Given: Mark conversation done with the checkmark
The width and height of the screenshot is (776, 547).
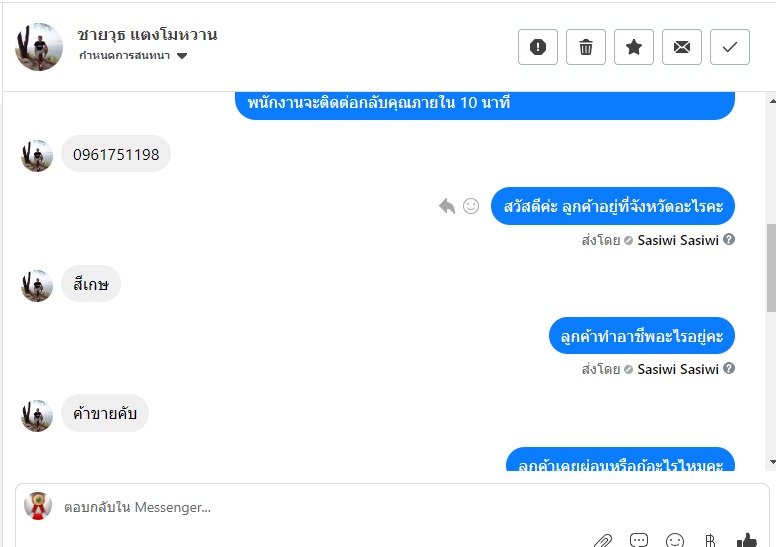Looking at the screenshot, I should tap(729, 47).
